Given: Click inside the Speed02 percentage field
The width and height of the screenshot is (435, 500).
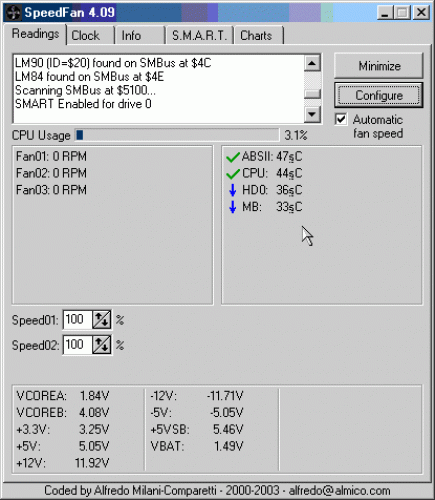Looking at the screenshot, I should (77, 345).
